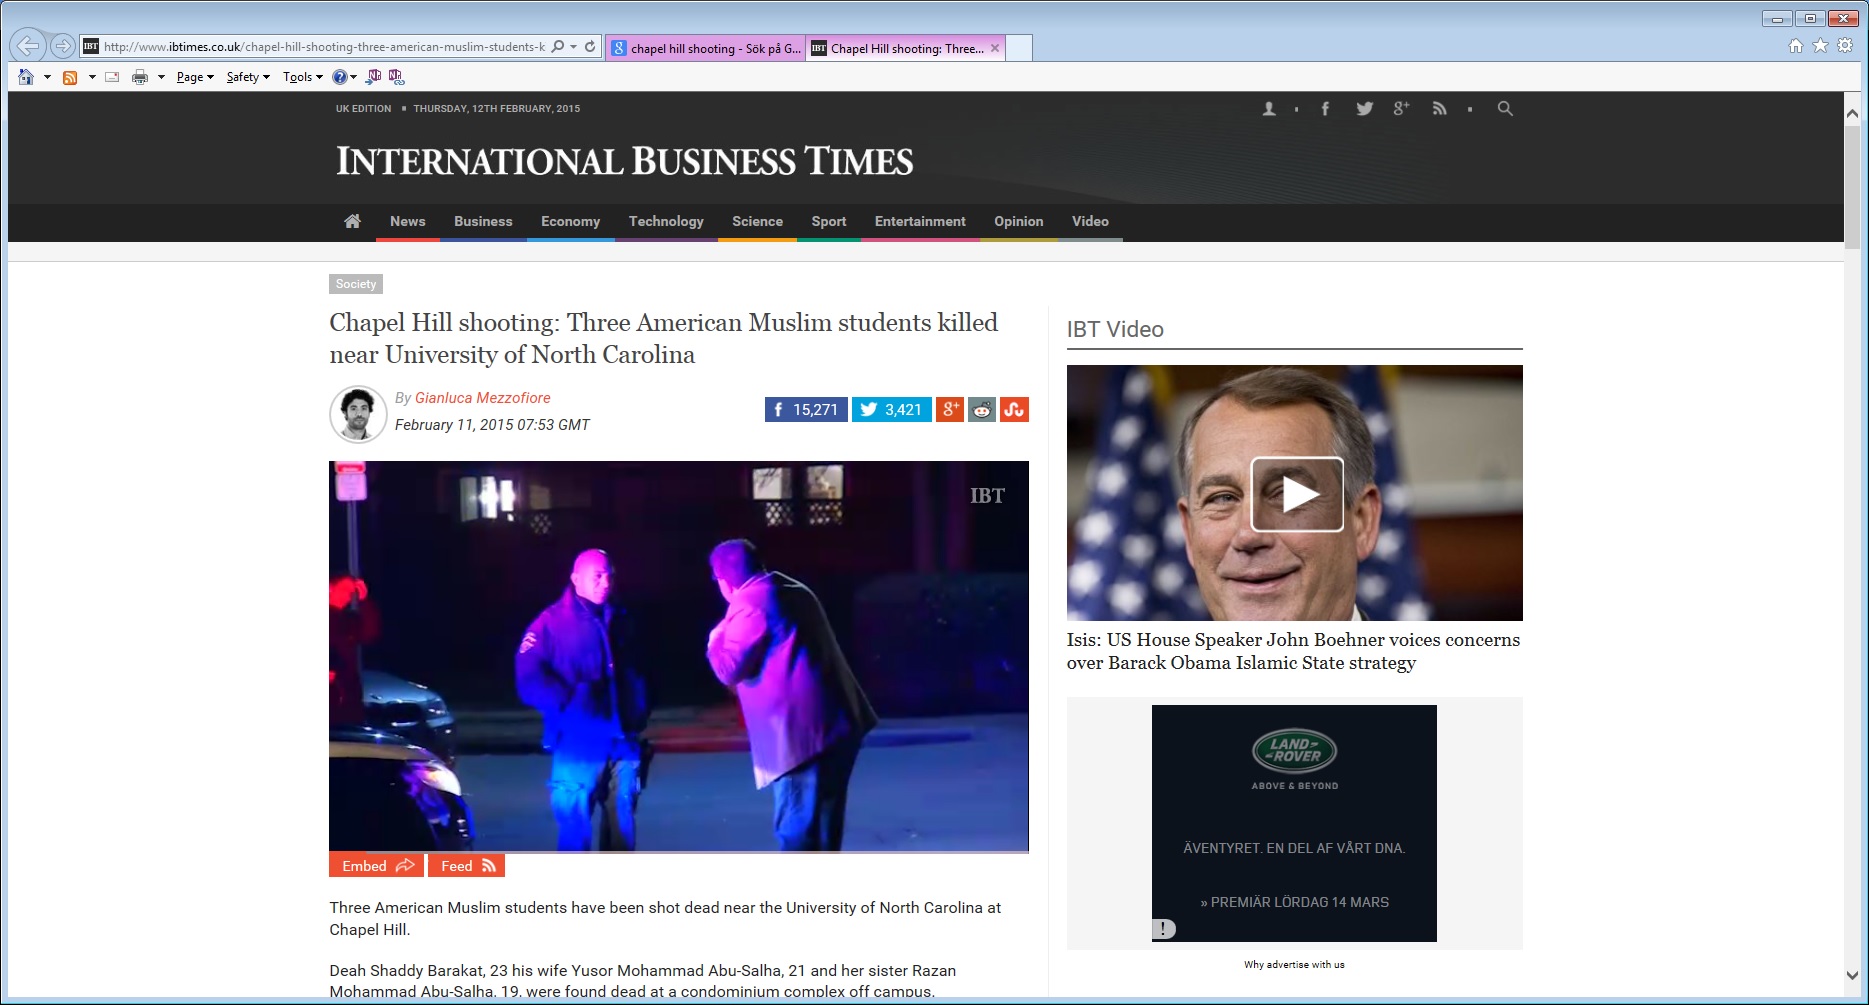Open the Technology navigation section
The height and width of the screenshot is (1005, 1869).
666,221
